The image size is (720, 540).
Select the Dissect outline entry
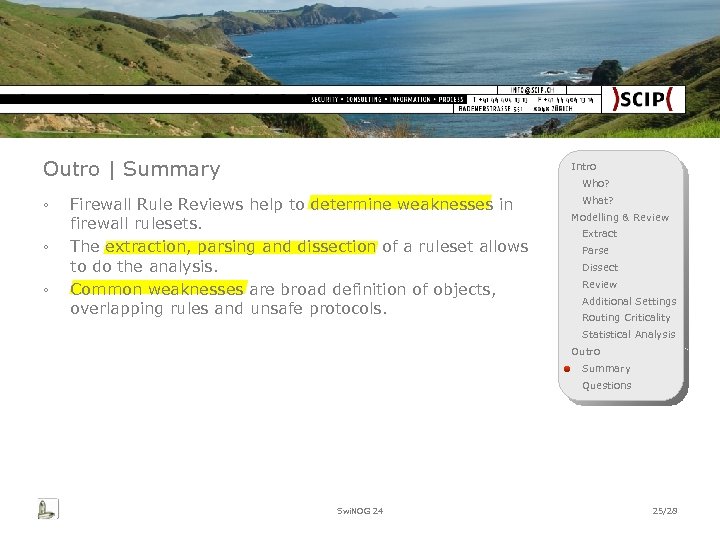tap(600, 268)
